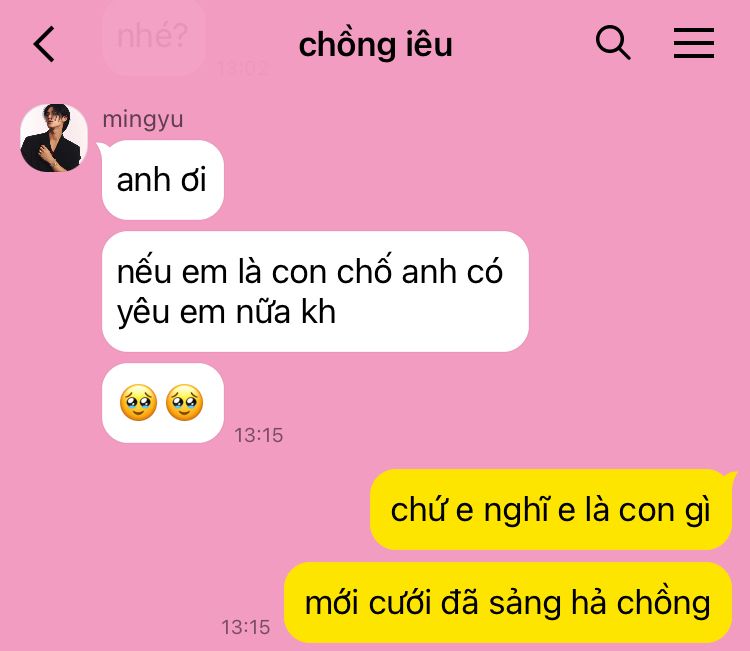Select the "mới cưới đã sảng hả chồng" bubble

[x=508, y=603]
